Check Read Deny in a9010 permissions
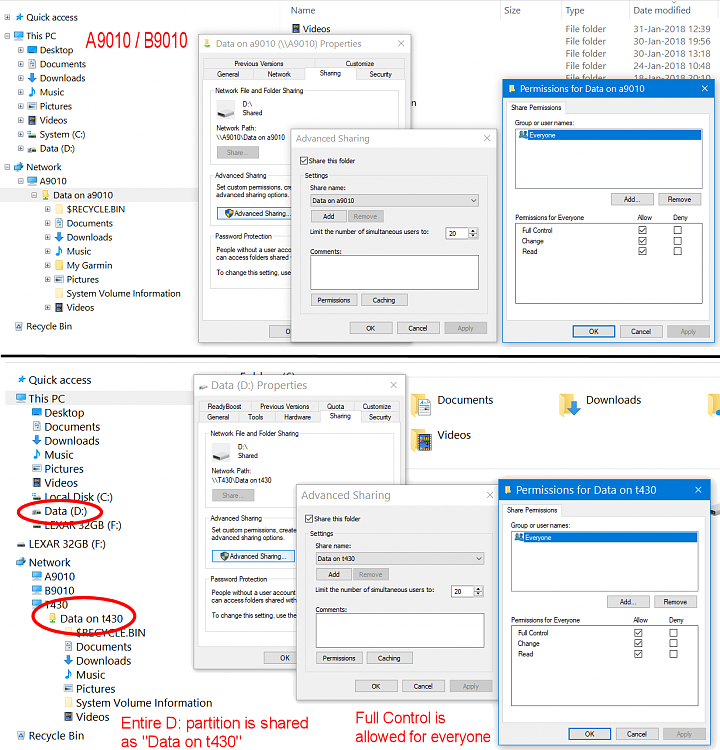This screenshot has width=720, height=750. coord(677,251)
